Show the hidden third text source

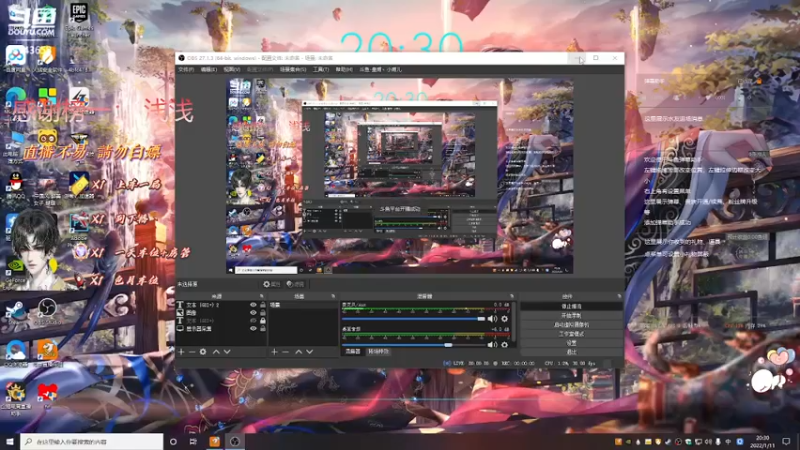[253, 321]
